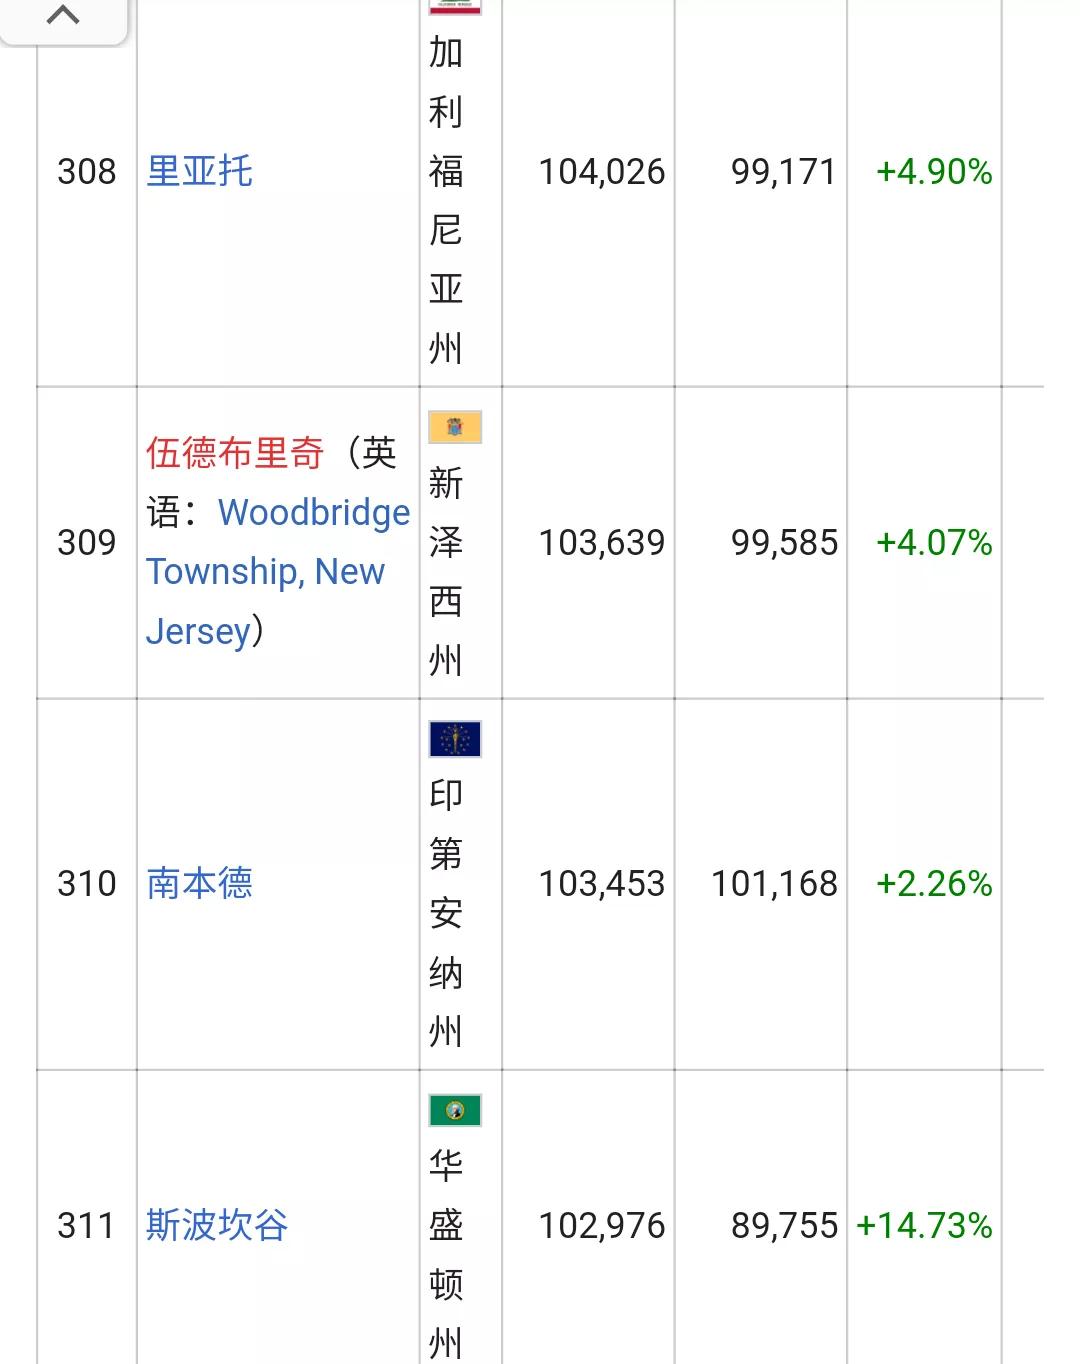This screenshot has width=1080, height=1364.
Task: Open the 斯波坎谷 city link
Action: pos(217,1225)
